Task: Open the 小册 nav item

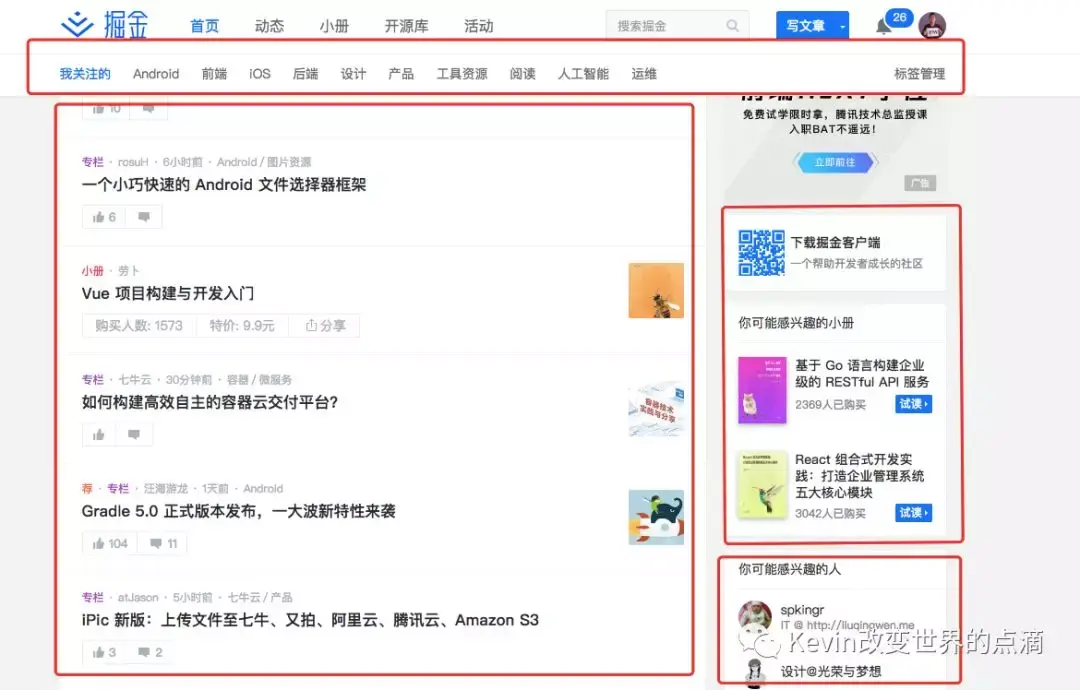Action: (x=334, y=26)
